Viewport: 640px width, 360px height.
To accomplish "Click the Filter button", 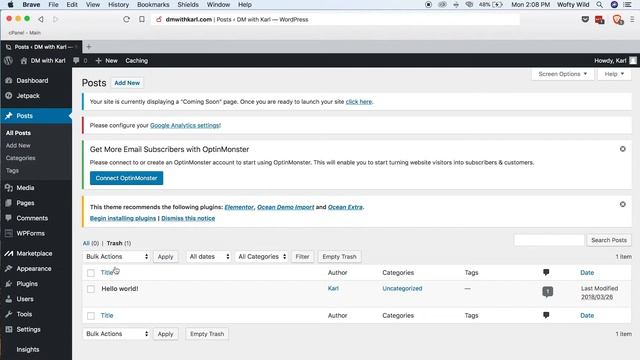I will click(x=302, y=256).
